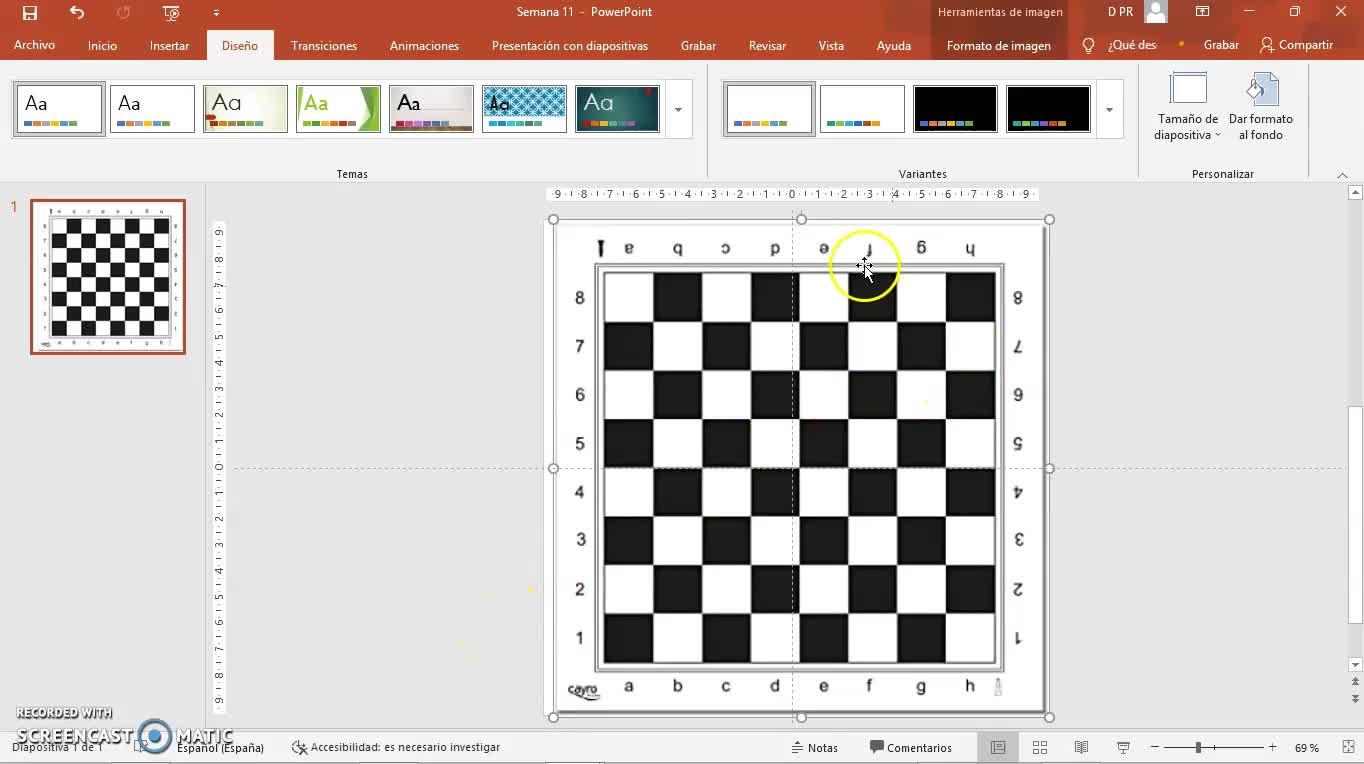Open Tamaño de diapositiva dropdown
This screenshot has height=764, width=1364.
(1188, 107)
